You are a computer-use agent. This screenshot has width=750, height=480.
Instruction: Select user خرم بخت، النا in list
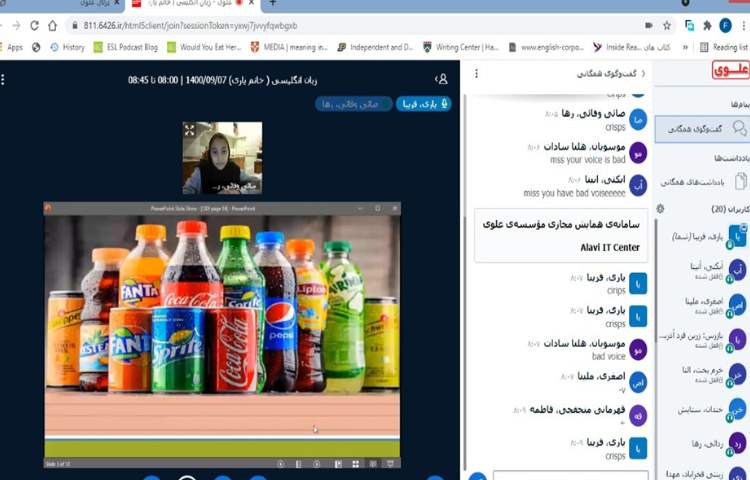click(x=706, y=374)
